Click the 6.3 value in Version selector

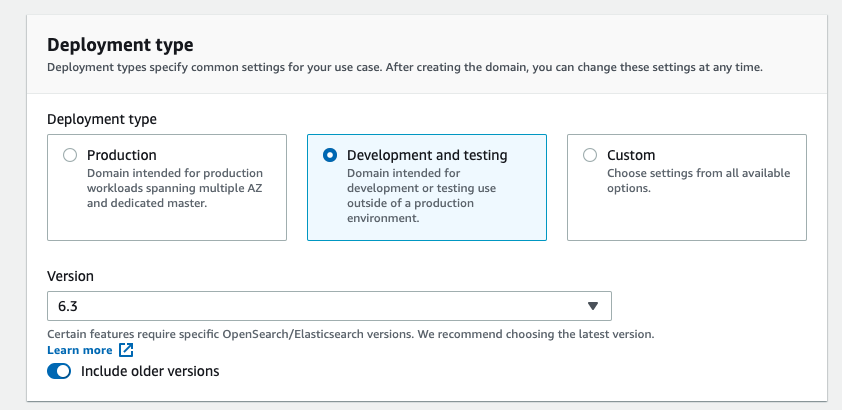pos(69,306)
